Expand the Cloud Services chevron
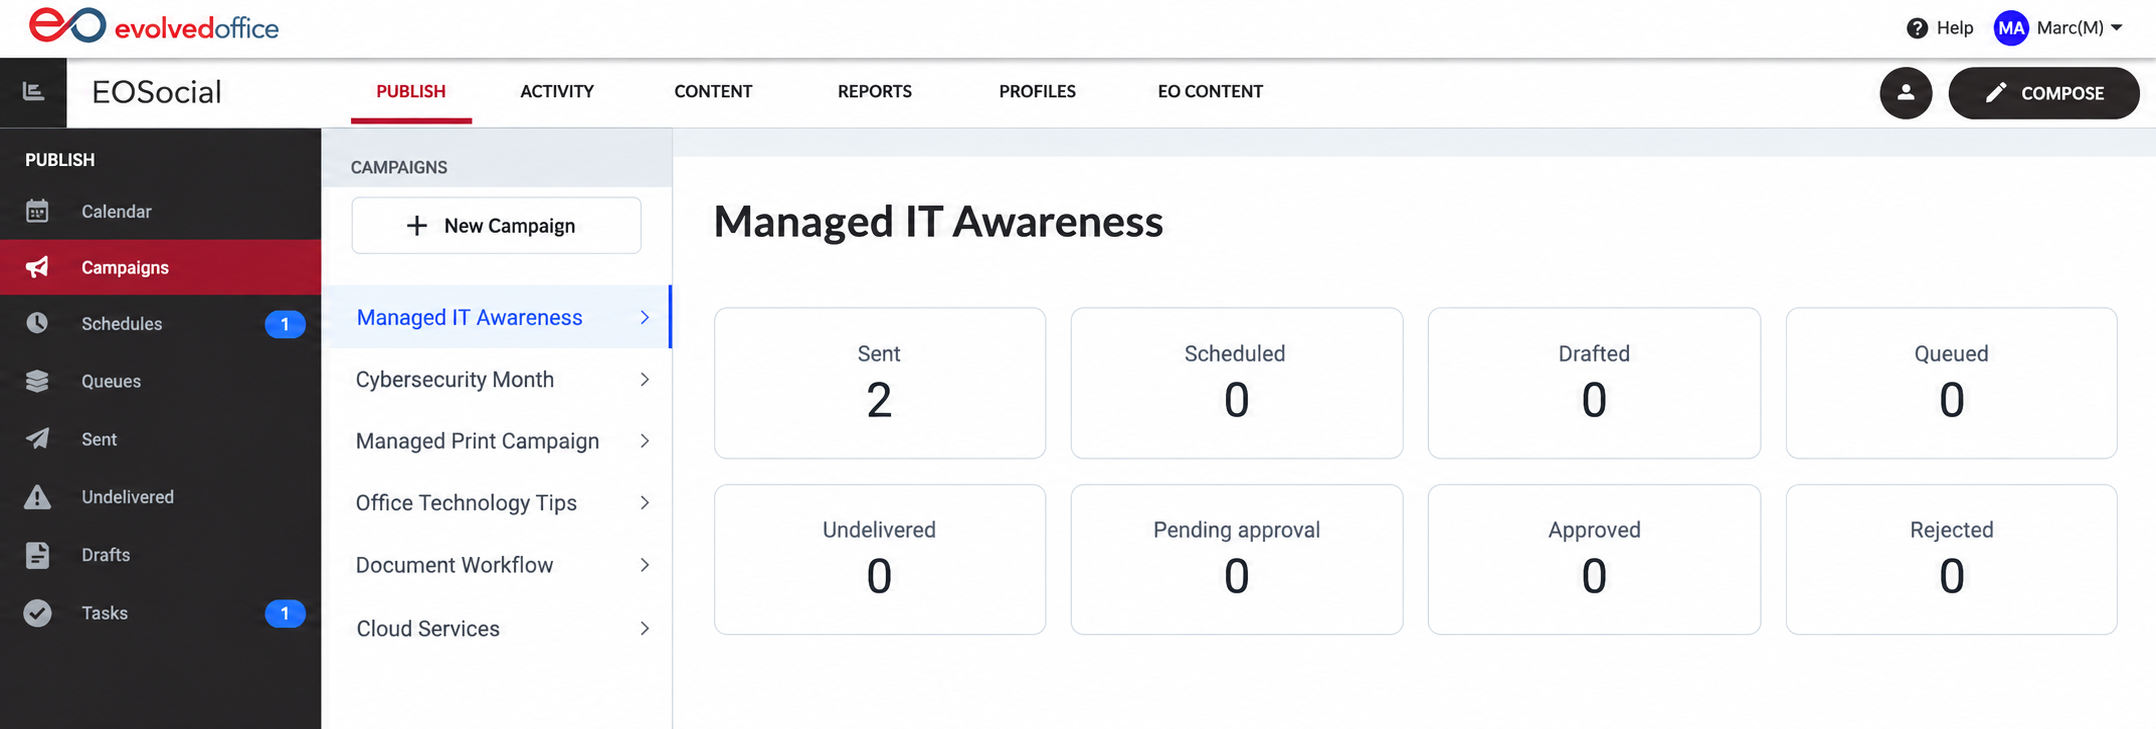Image resolution: width=2156 pixels, height=729 pixels. pos(645,629)
